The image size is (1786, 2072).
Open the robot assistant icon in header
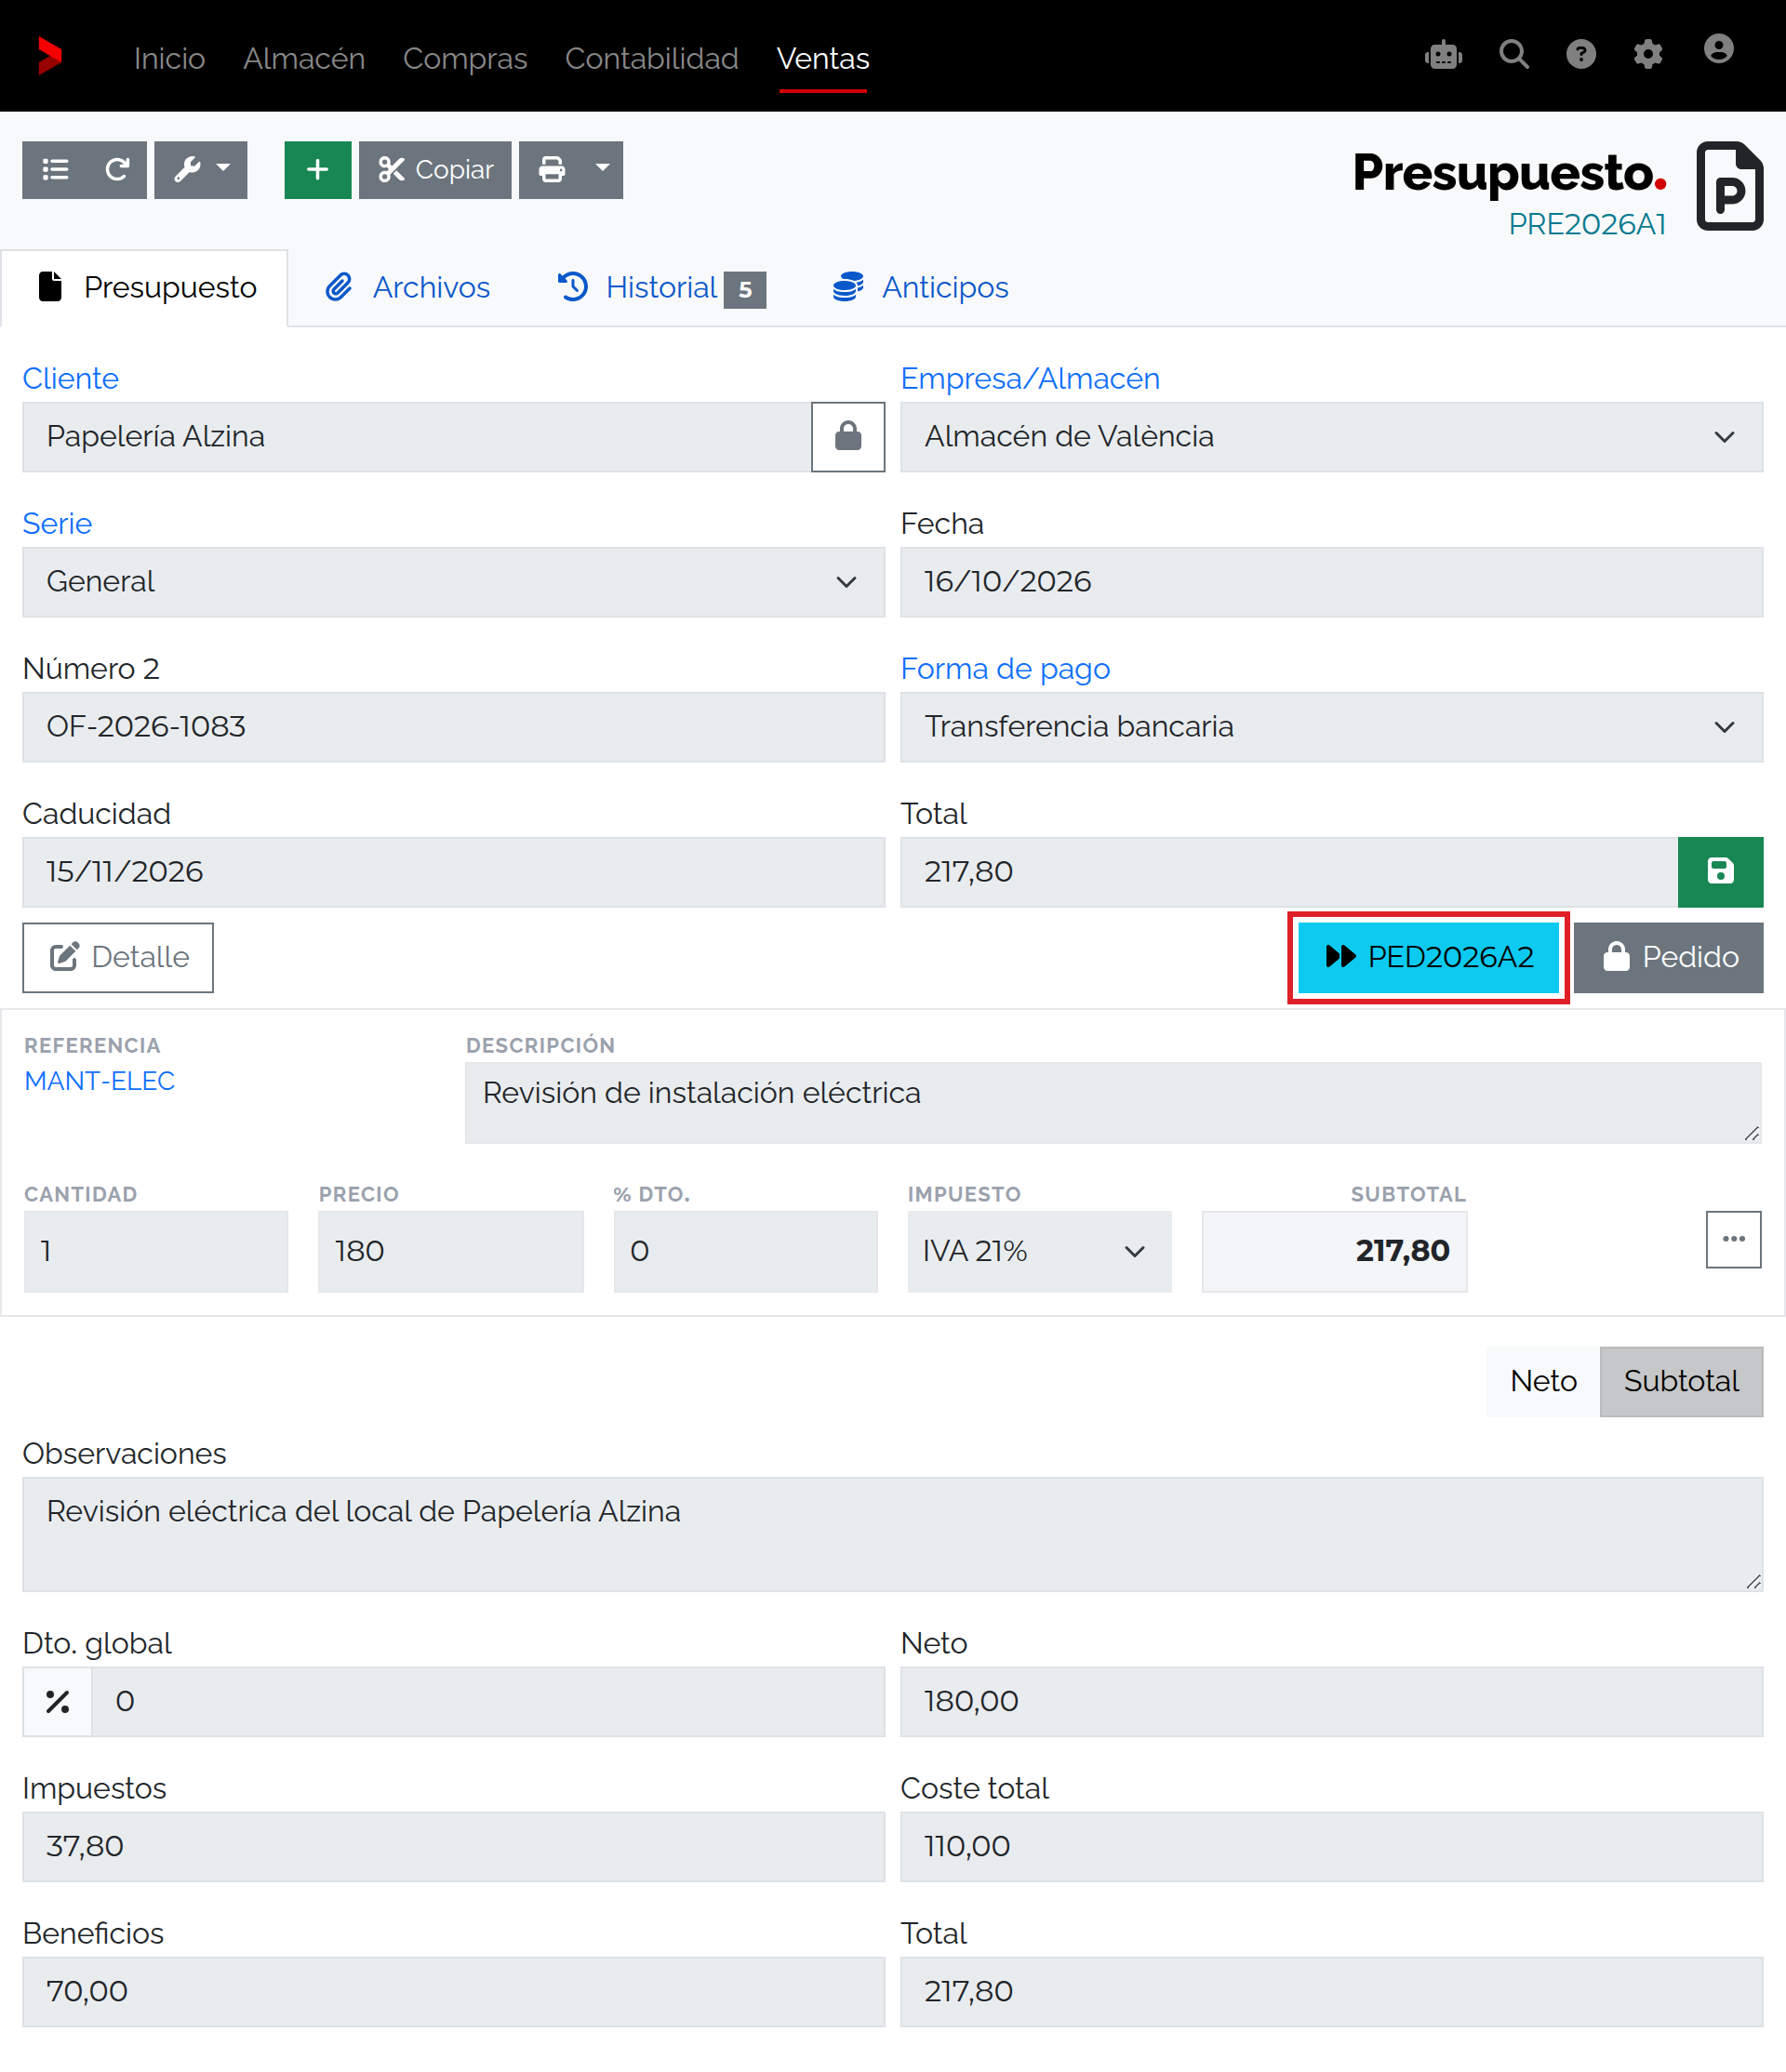click(1443, 54)
